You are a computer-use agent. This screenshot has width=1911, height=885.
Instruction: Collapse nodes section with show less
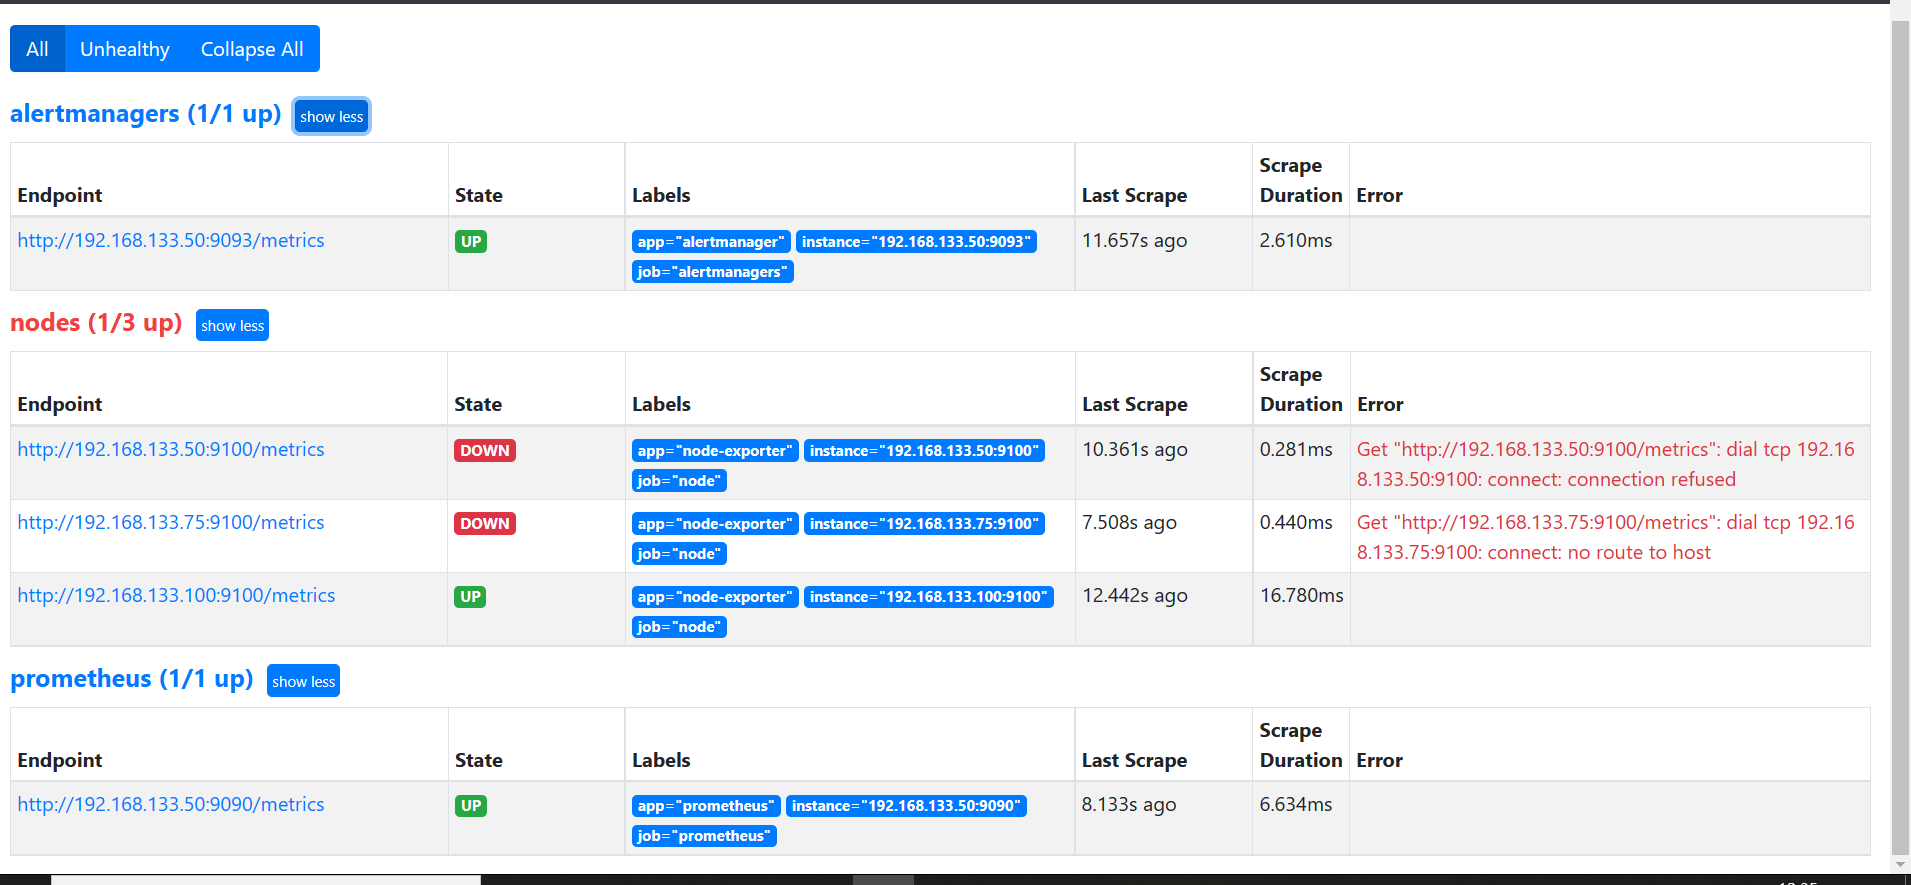233,326
